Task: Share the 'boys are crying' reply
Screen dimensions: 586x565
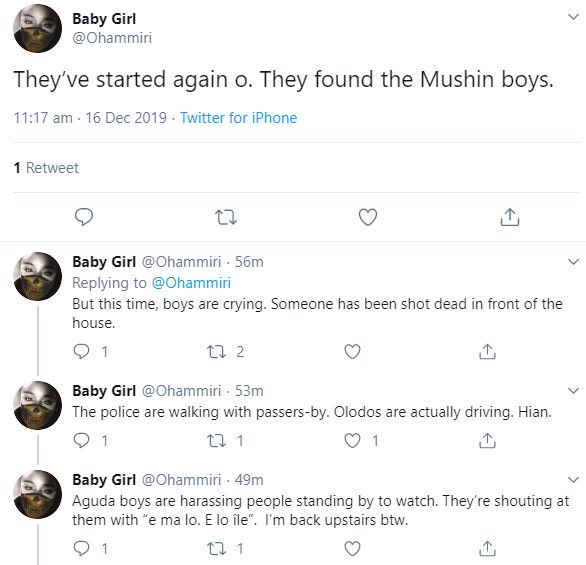Action: 487,352
